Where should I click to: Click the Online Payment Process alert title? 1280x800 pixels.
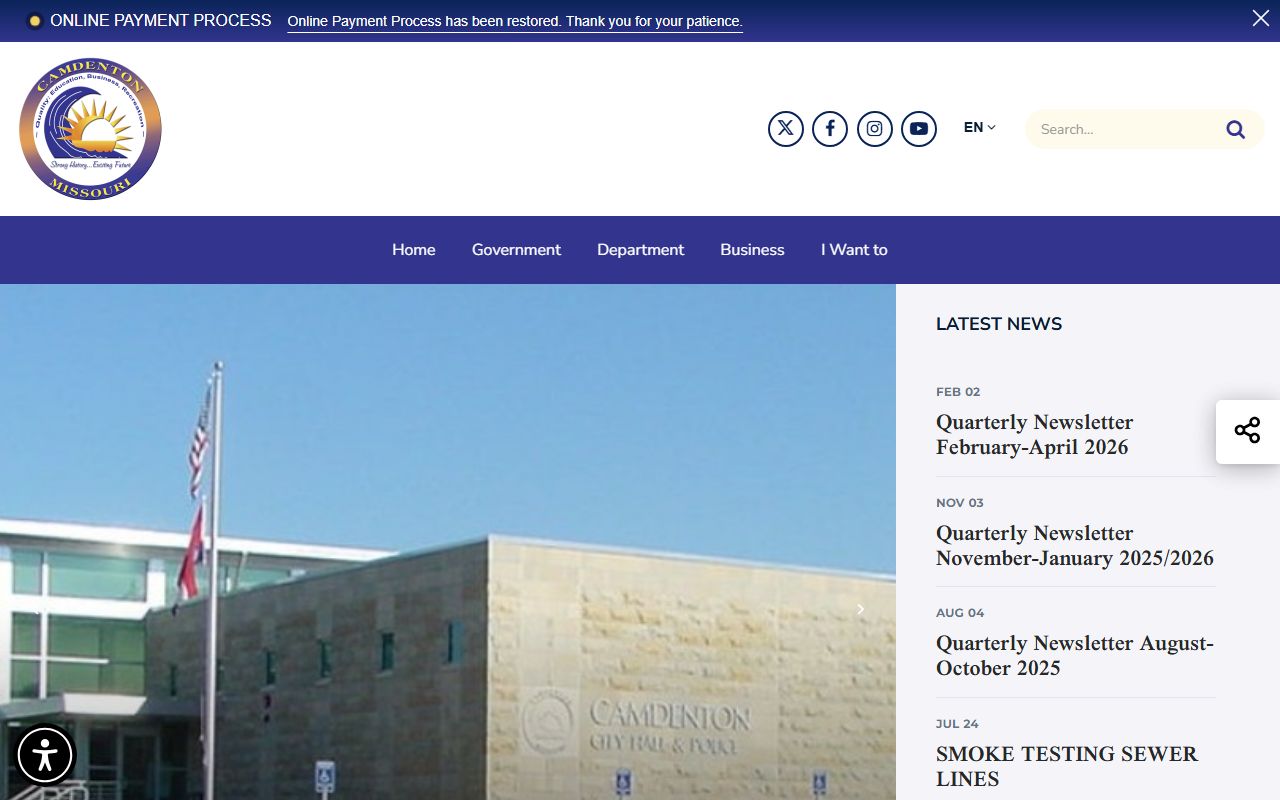coord(161,20)
